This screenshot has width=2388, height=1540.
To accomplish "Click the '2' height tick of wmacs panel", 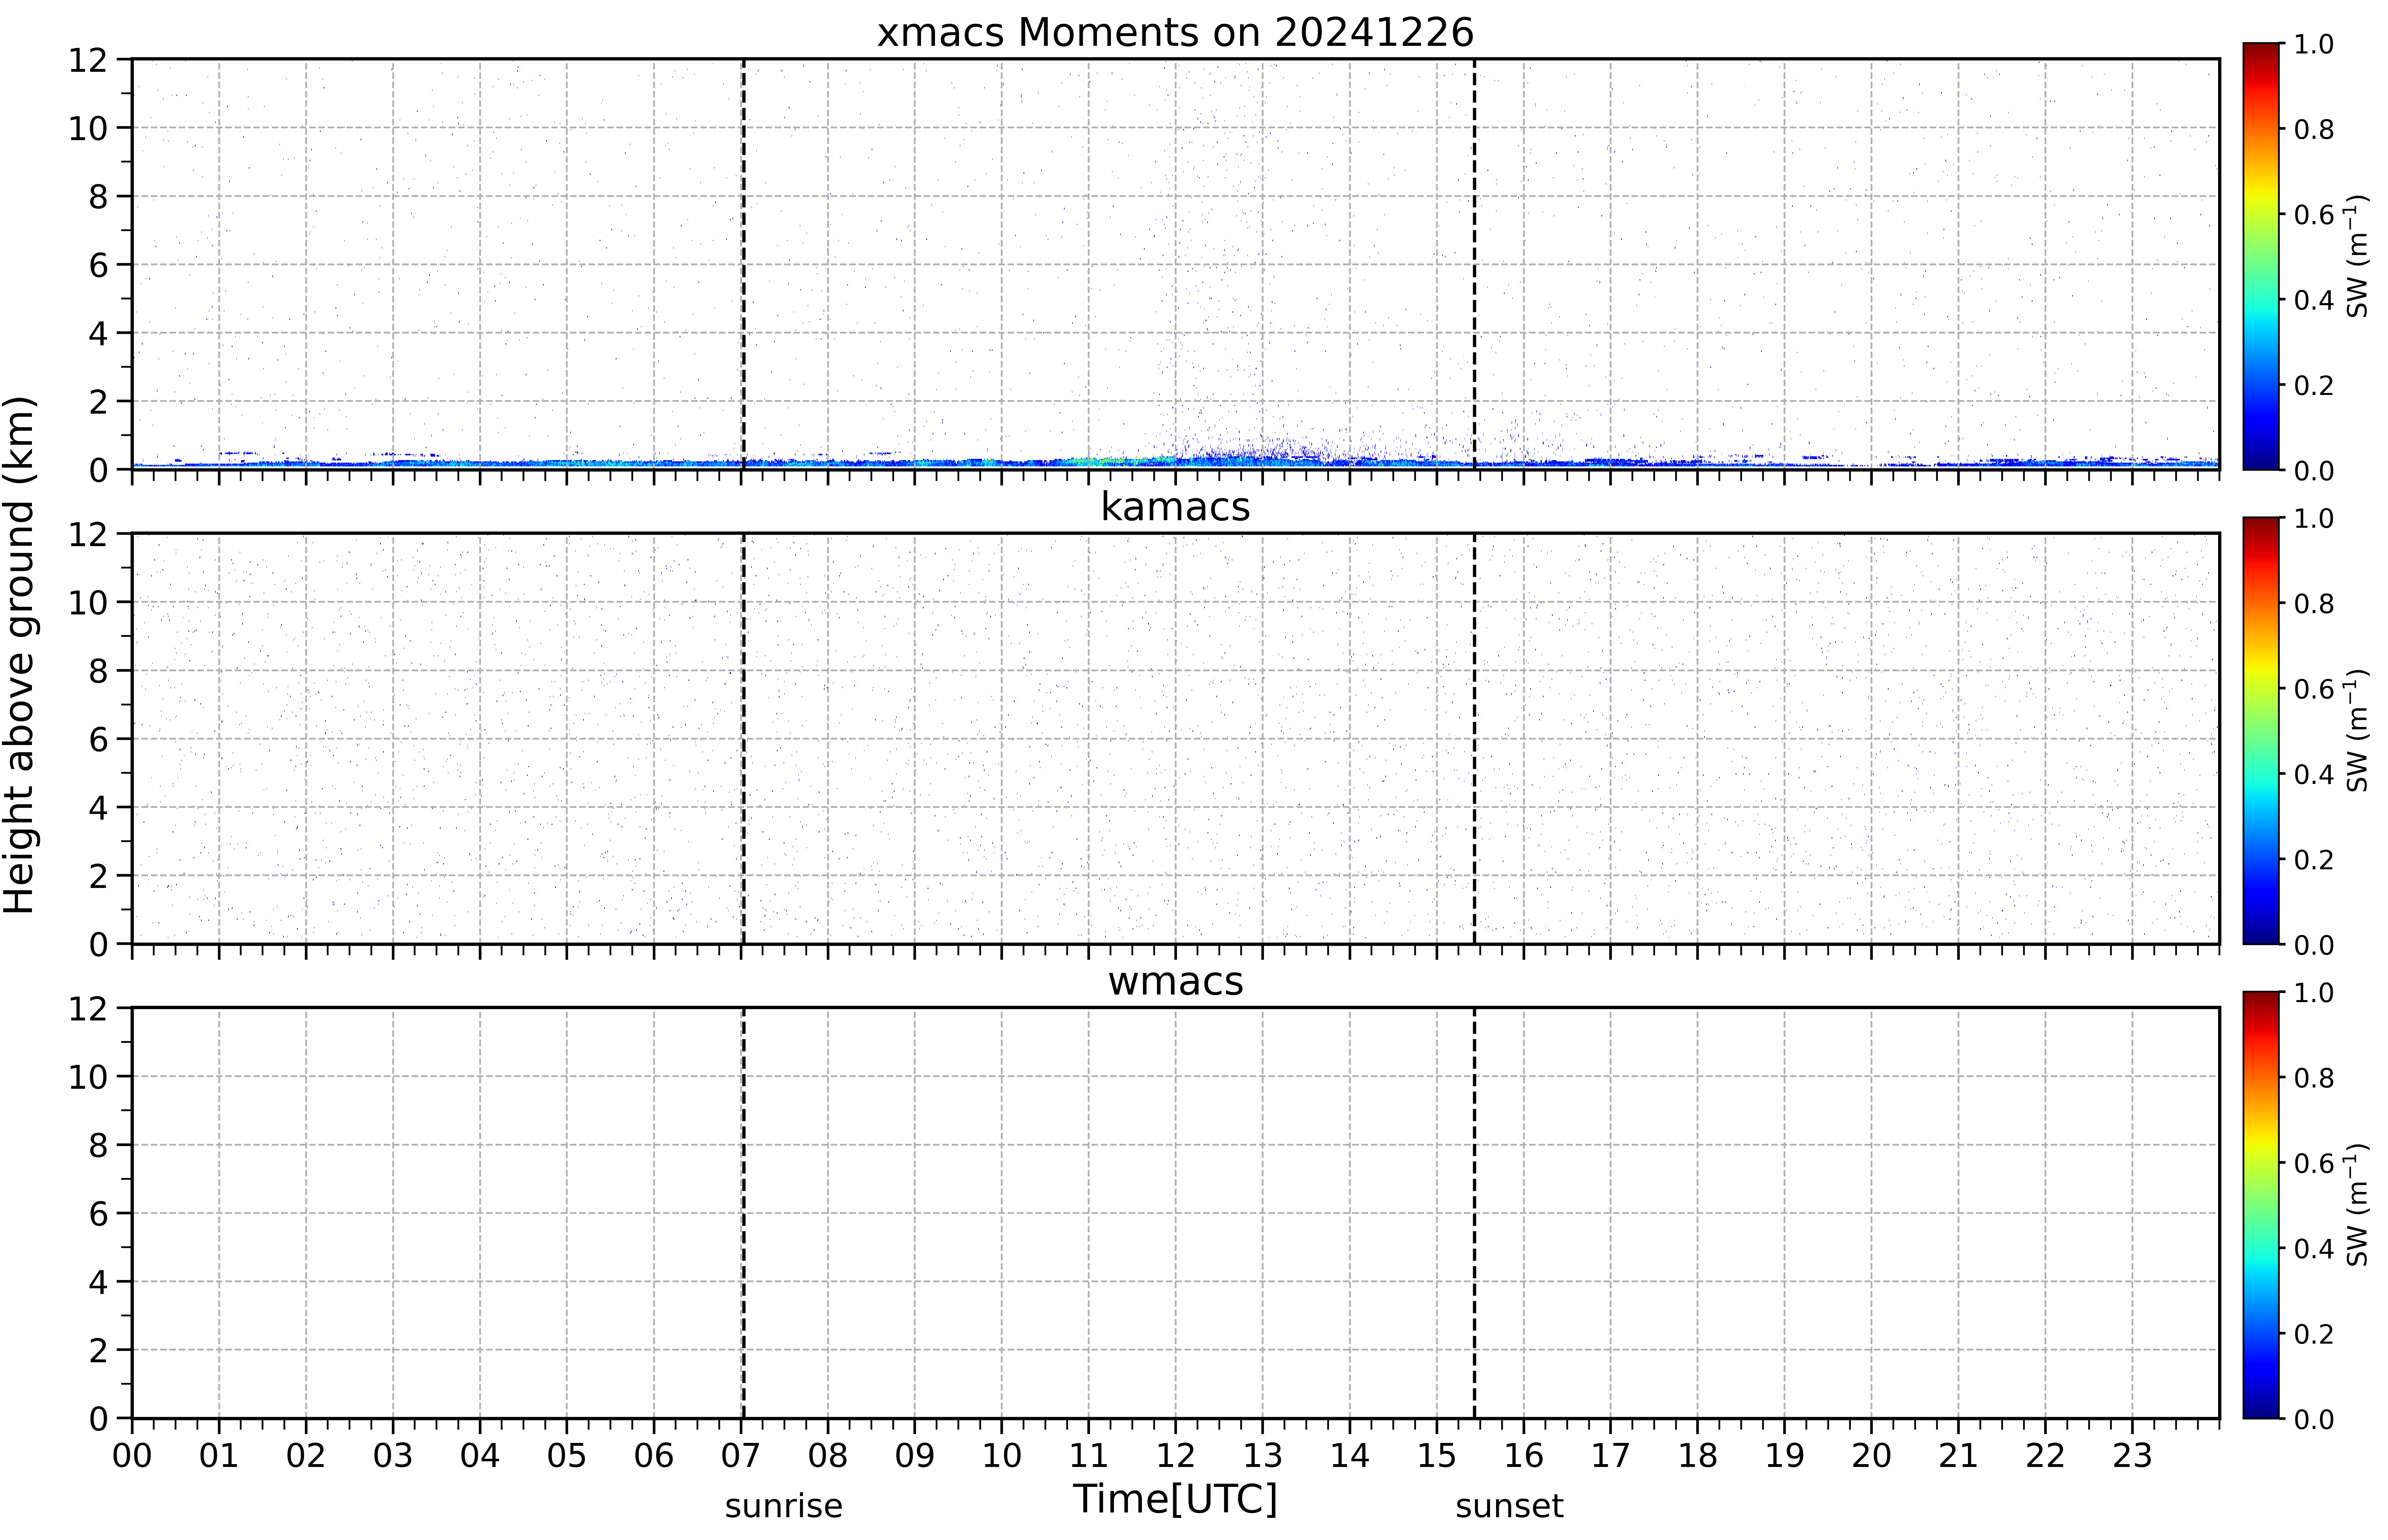I will pos(98,1350).
